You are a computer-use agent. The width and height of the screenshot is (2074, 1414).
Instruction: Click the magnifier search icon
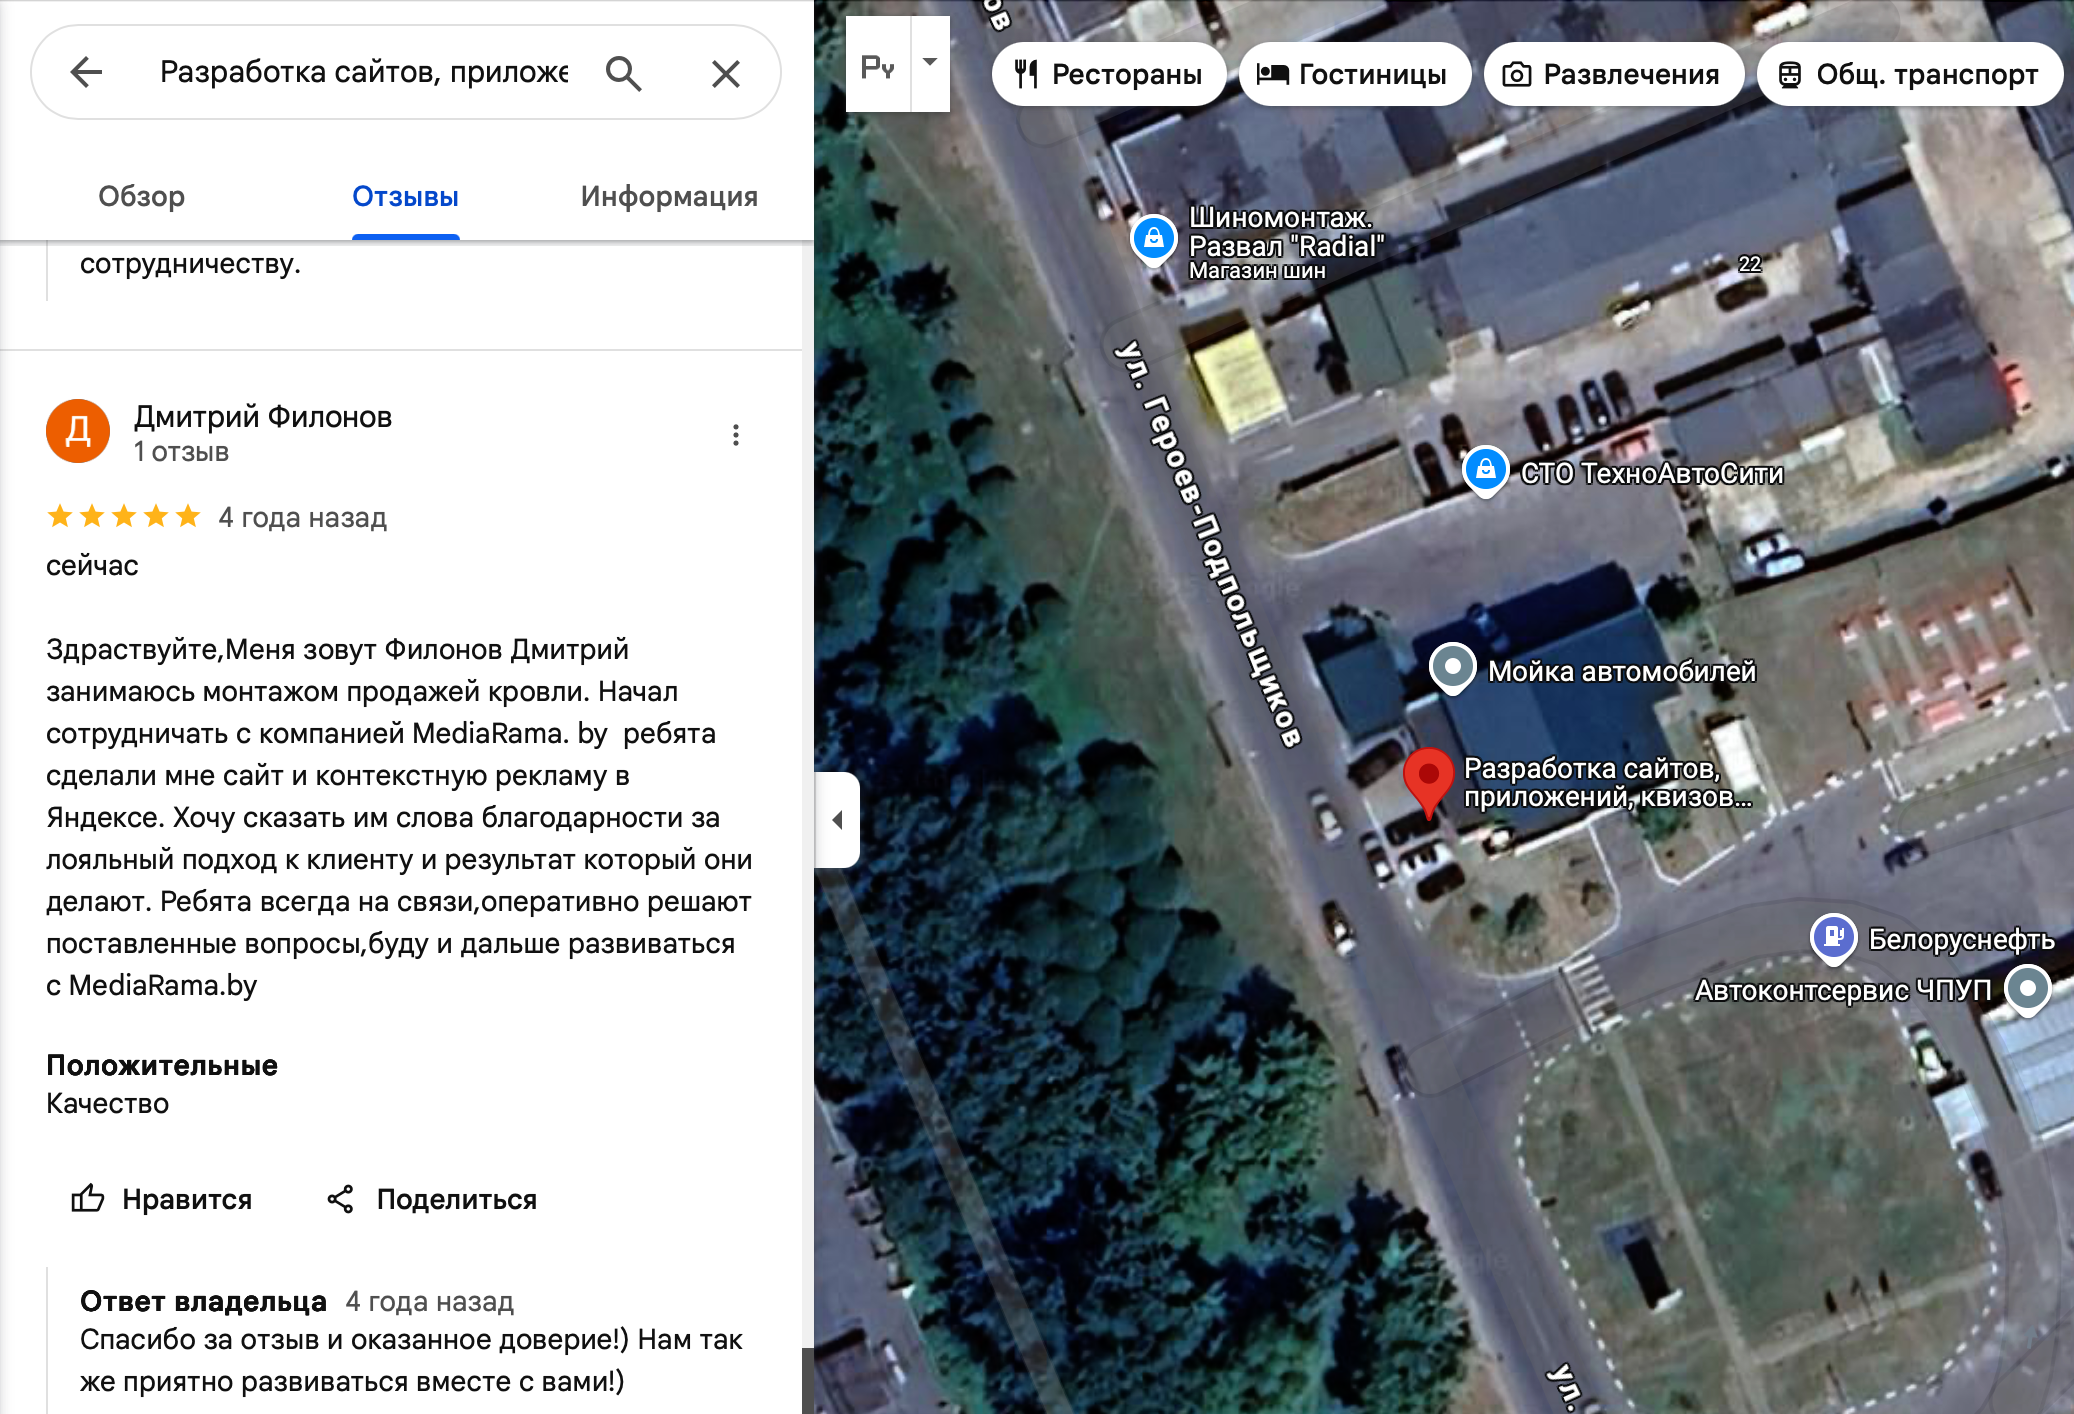[623, 73]
